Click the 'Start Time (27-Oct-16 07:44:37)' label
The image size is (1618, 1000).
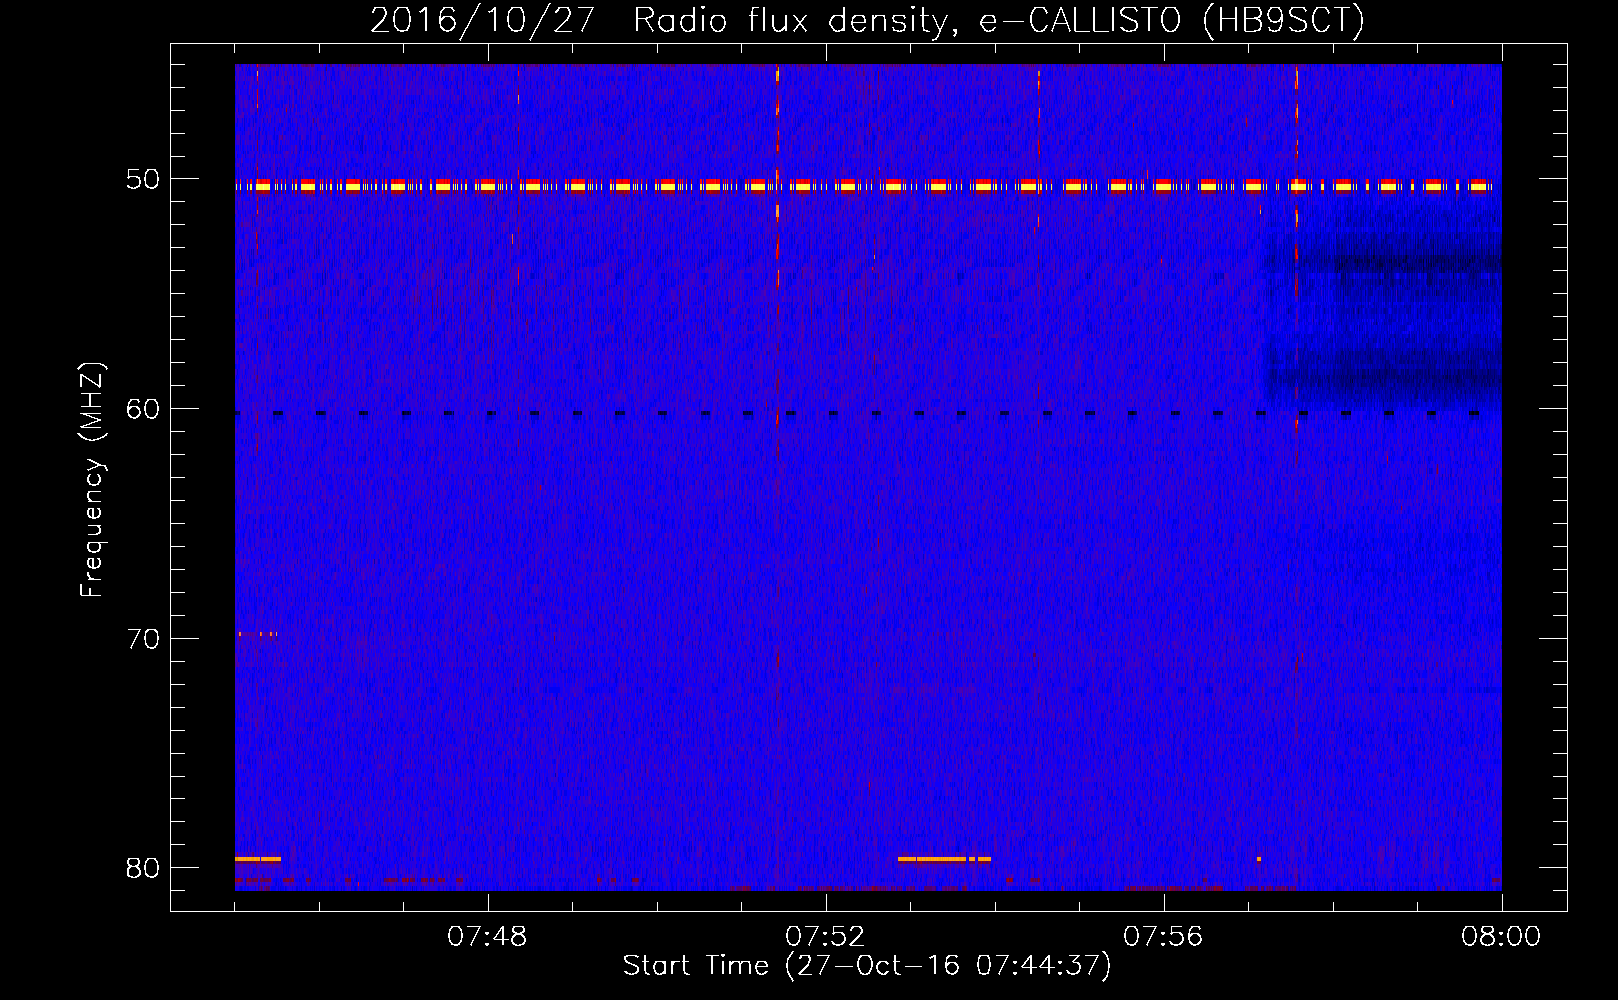(x=867, y=966)
